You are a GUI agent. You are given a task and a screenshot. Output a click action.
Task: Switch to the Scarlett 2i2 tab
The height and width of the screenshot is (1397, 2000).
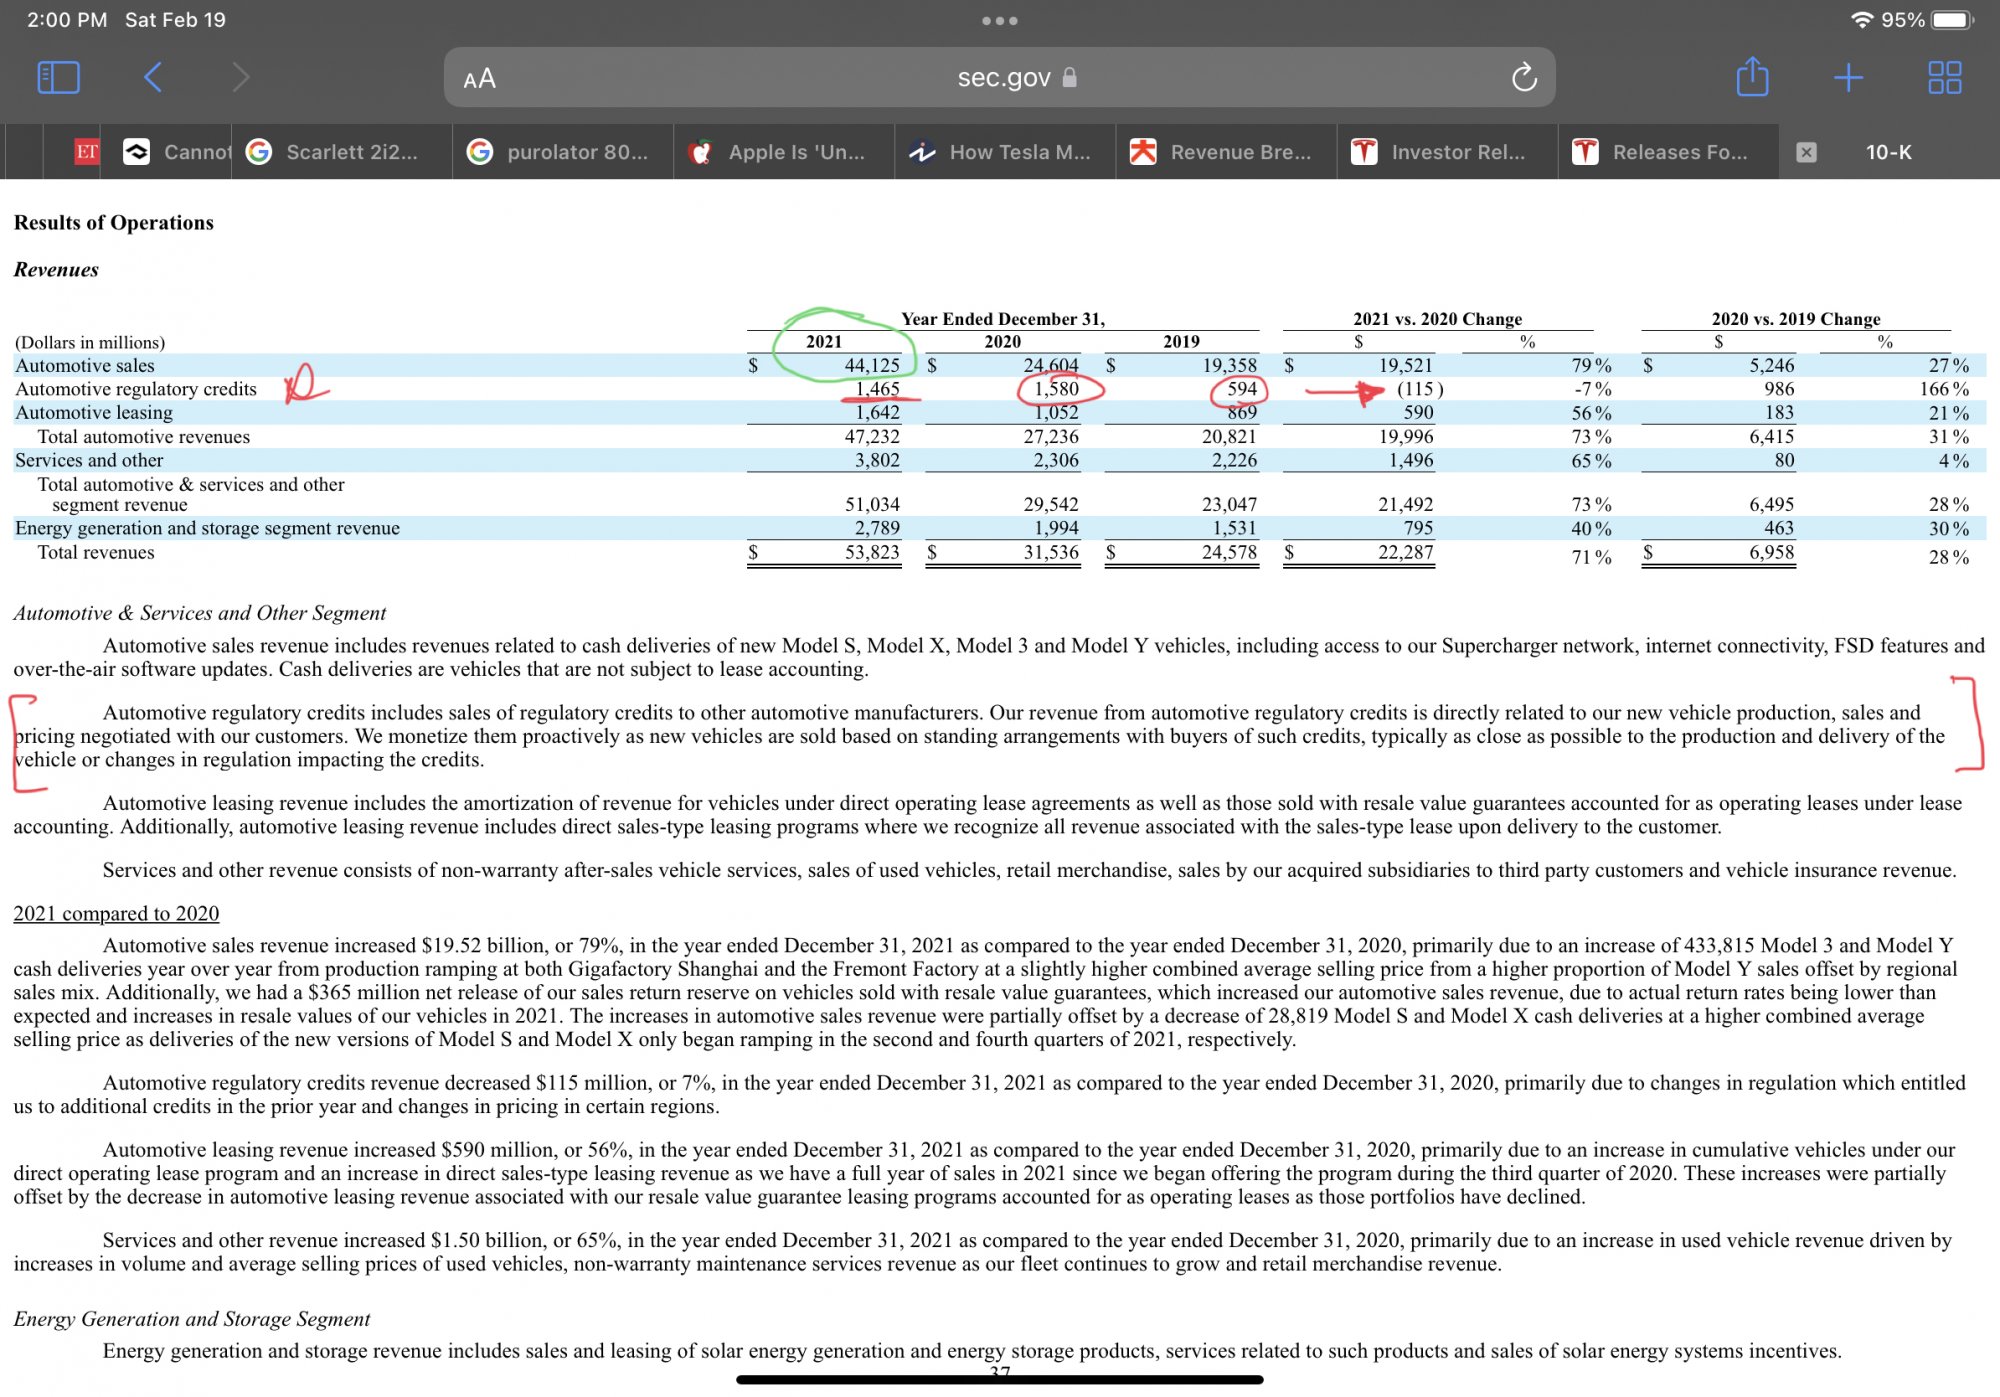point(342,152)
